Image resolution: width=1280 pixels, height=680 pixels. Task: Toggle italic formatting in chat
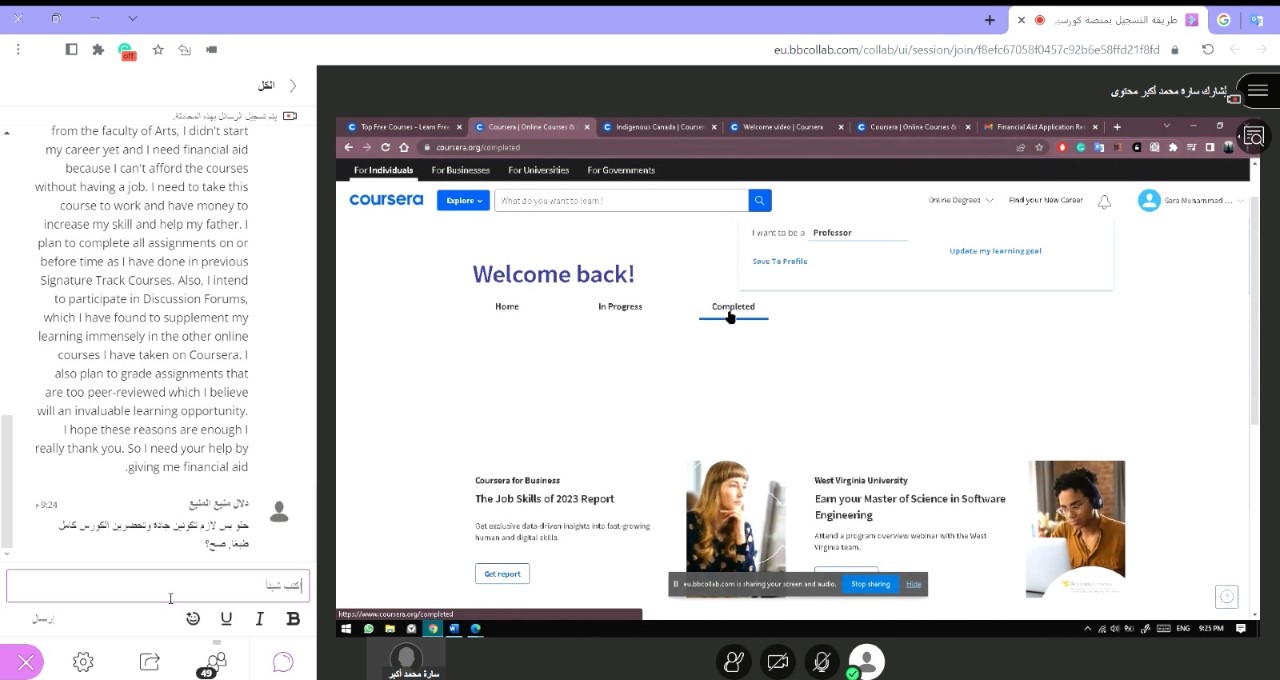point(260,619)
